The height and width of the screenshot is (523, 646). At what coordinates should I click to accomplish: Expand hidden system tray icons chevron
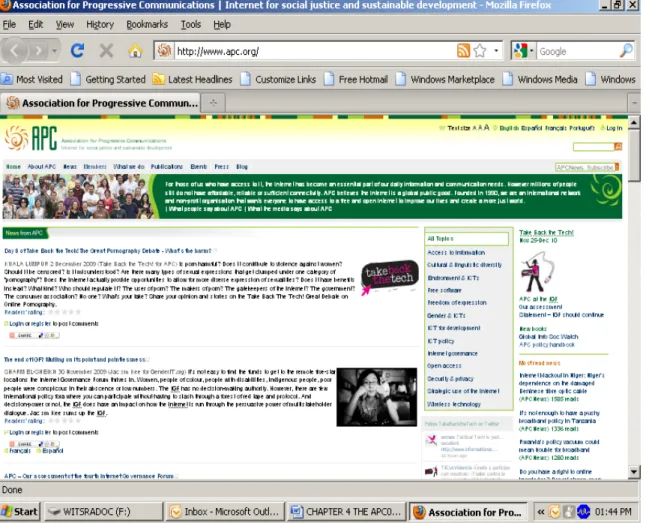(541, 512)
